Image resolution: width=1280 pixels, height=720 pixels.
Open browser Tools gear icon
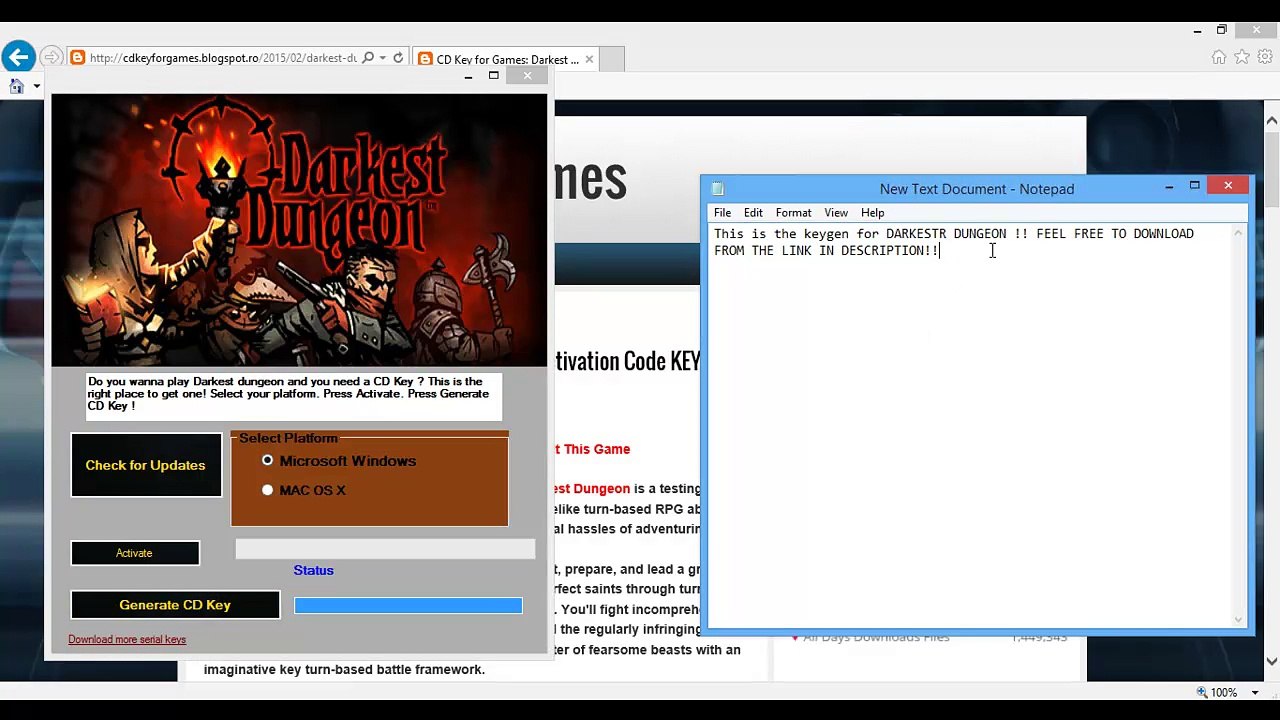pyautogui.click(x=1265, y=58)
